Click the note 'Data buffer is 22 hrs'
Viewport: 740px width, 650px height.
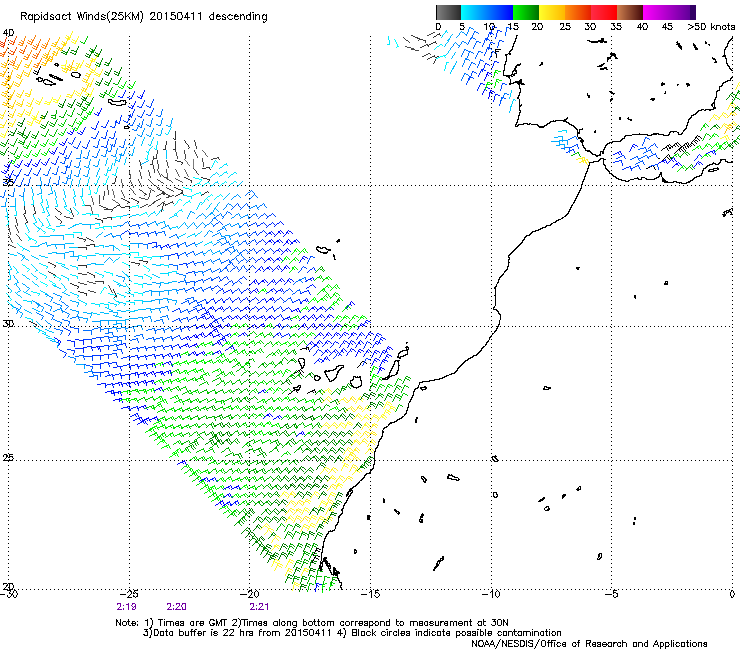203,633
